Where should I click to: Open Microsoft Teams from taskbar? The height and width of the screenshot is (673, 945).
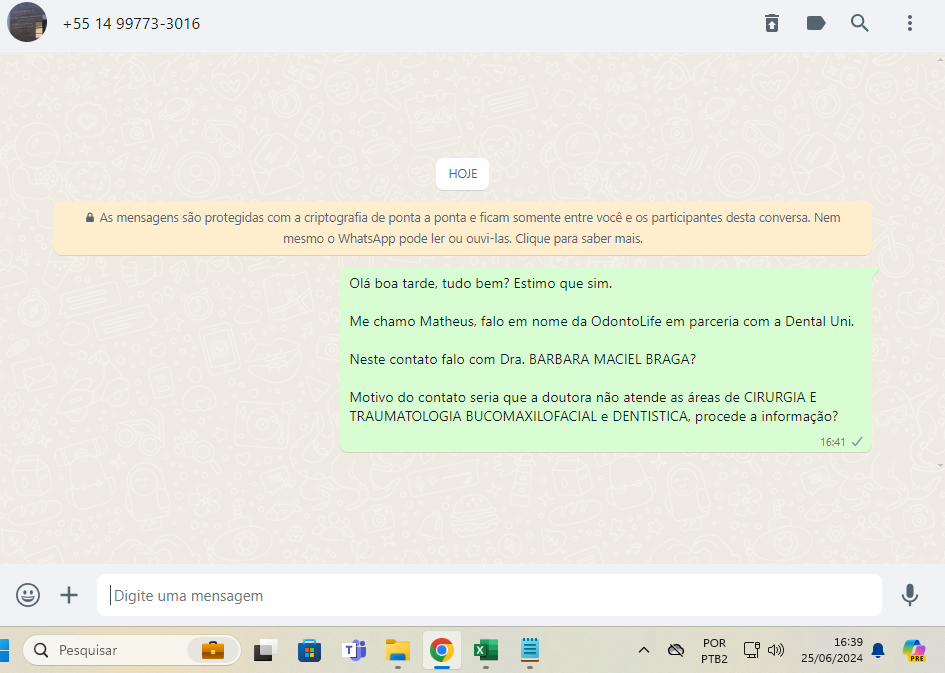[x=354, y=651]
